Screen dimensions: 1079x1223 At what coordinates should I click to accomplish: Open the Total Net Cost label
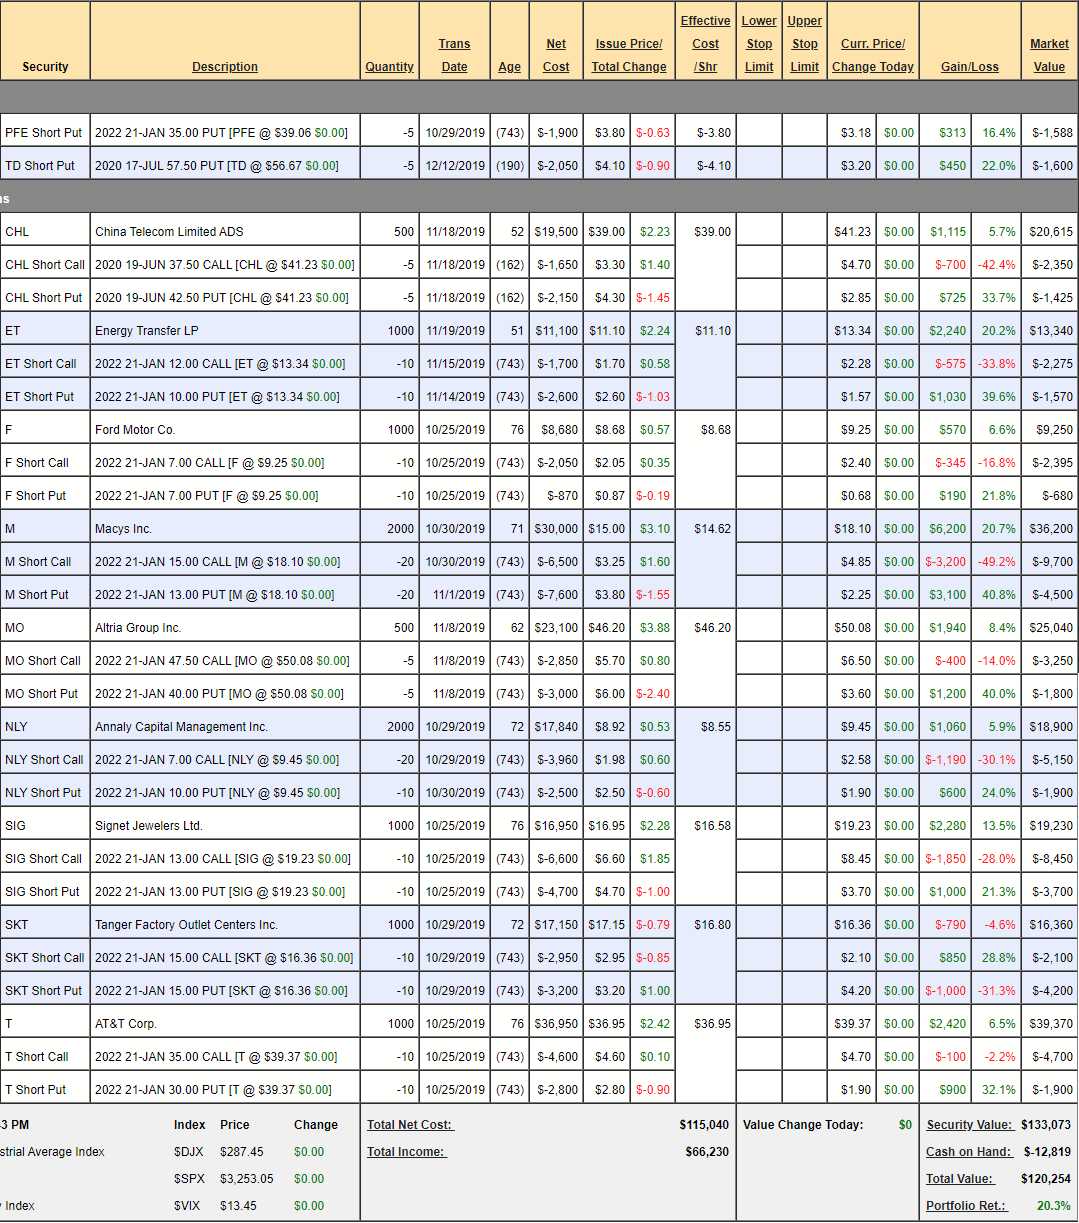pos(409,1125)
